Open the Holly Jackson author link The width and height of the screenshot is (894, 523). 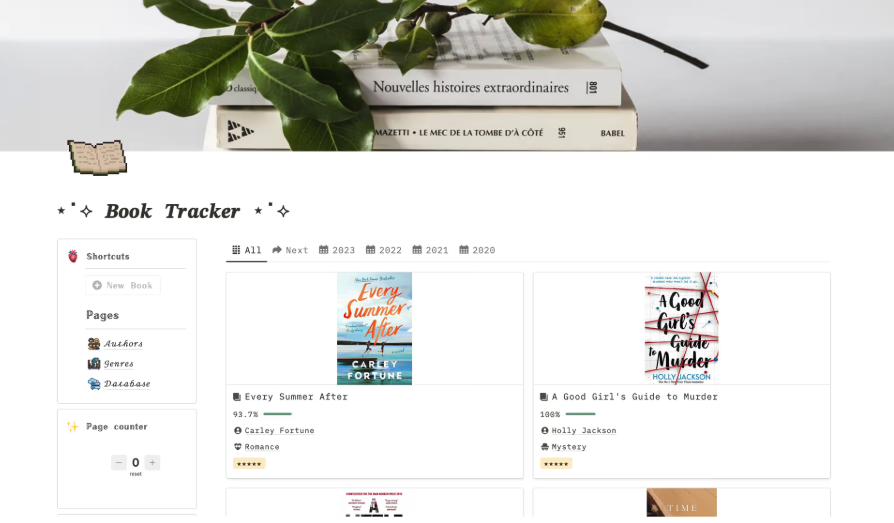pyautogui.click(x=584, y=430)
